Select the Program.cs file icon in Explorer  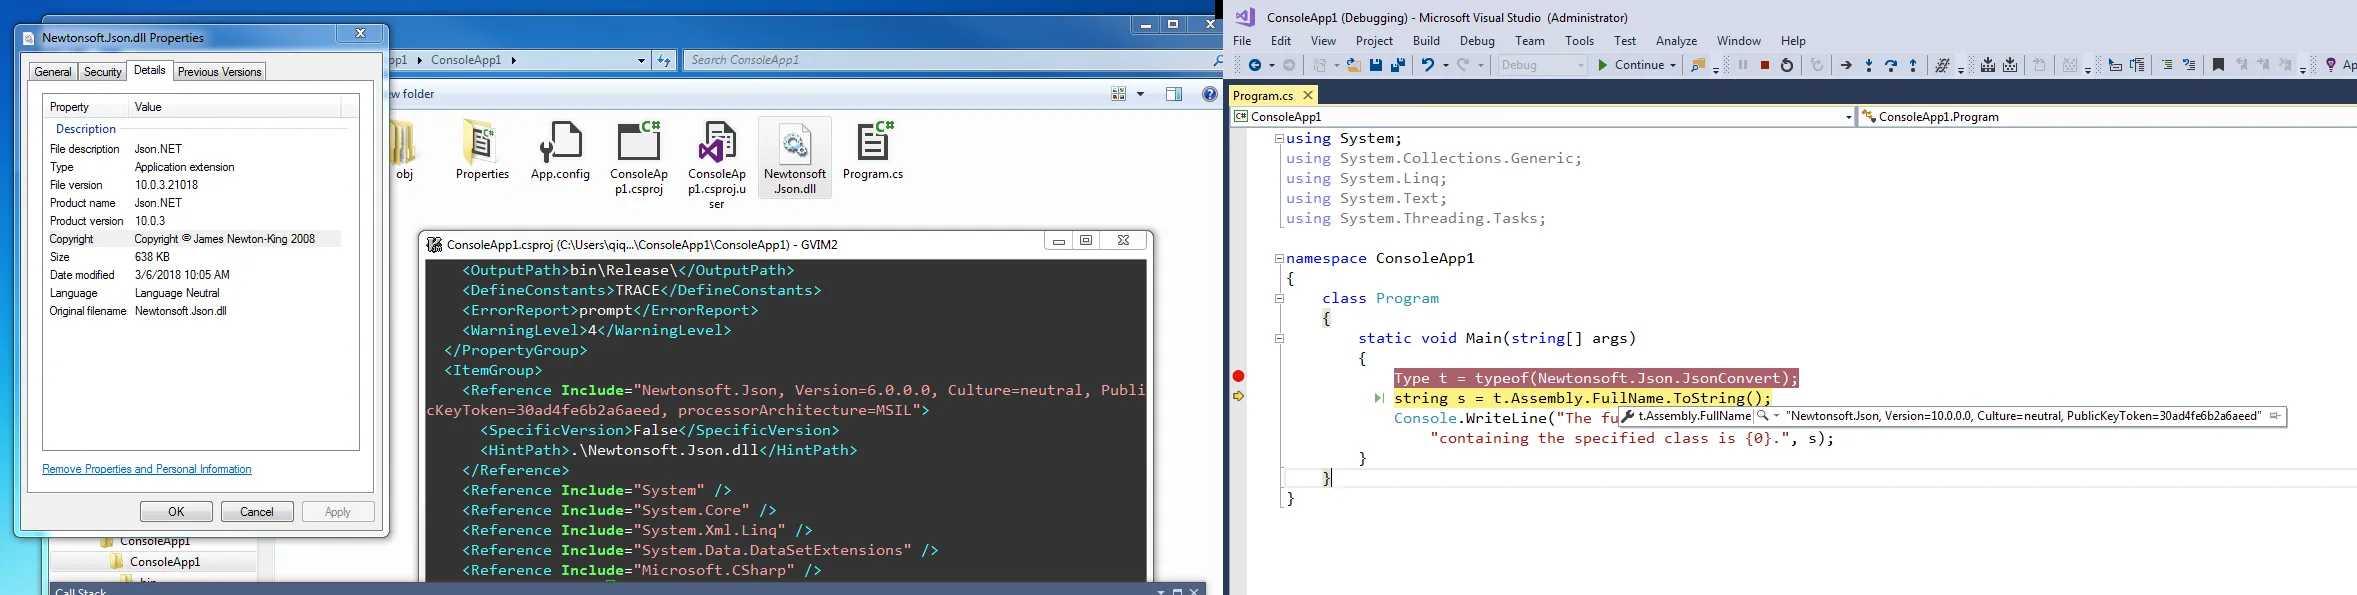pyautogui.click(x=873, y=152)
